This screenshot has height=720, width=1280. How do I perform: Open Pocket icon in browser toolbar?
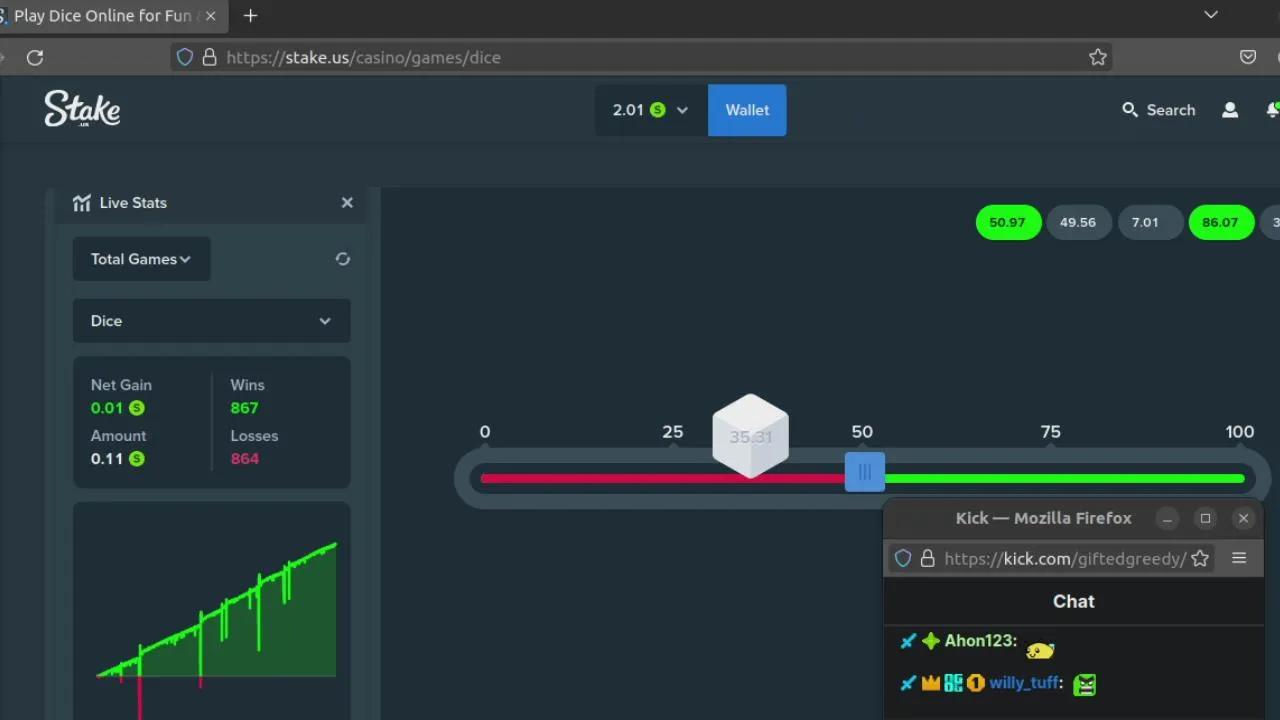1248,57
